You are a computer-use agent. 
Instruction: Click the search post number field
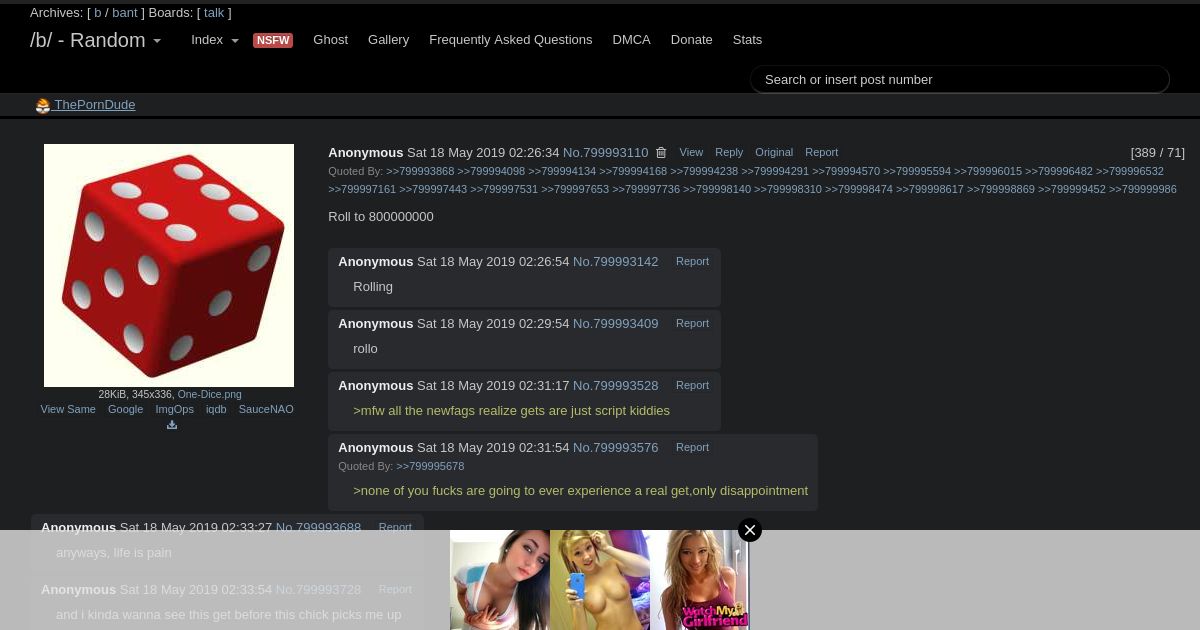pyautogui.click(x=960, y=79)
